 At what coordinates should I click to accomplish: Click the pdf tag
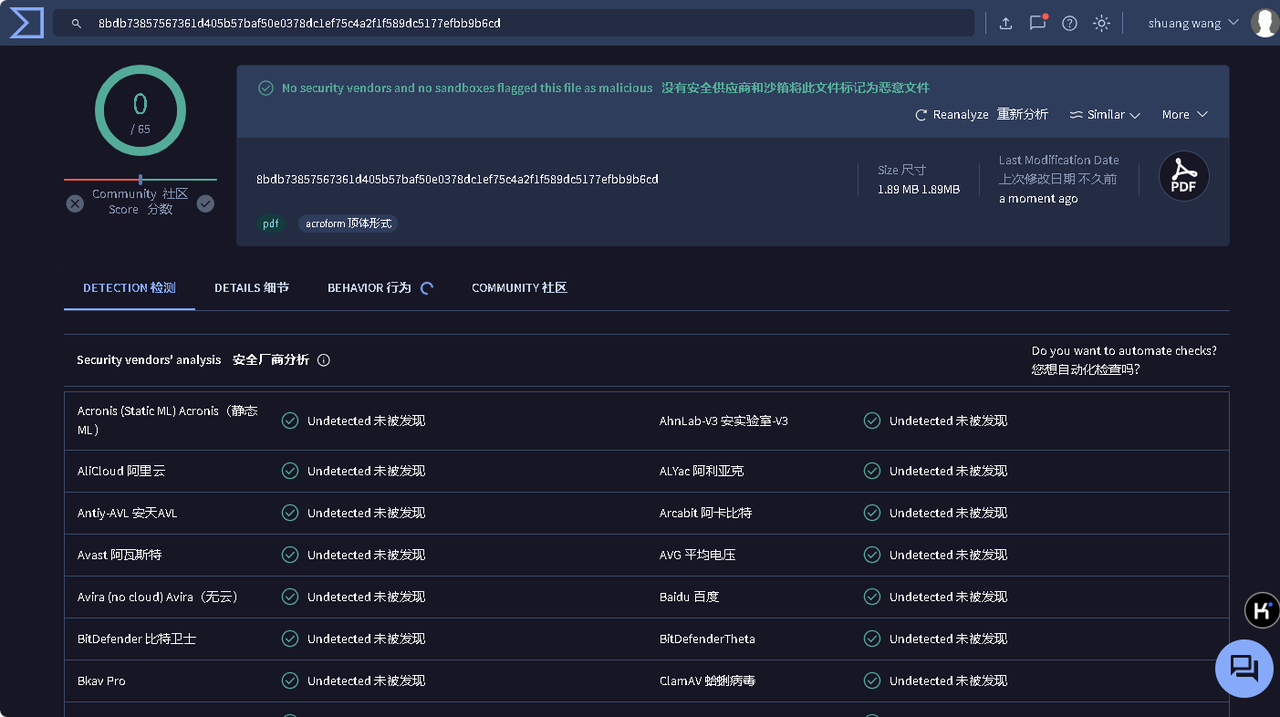270,224
